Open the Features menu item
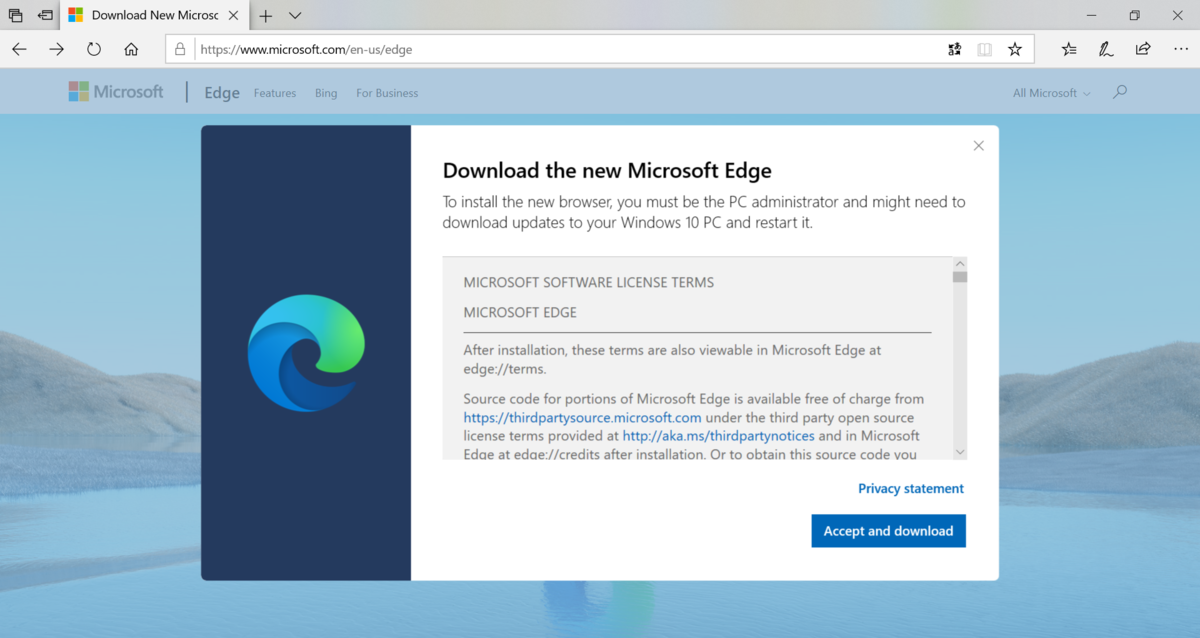The height and width of the screenshot is (638, 1200). tap(275, 93)
